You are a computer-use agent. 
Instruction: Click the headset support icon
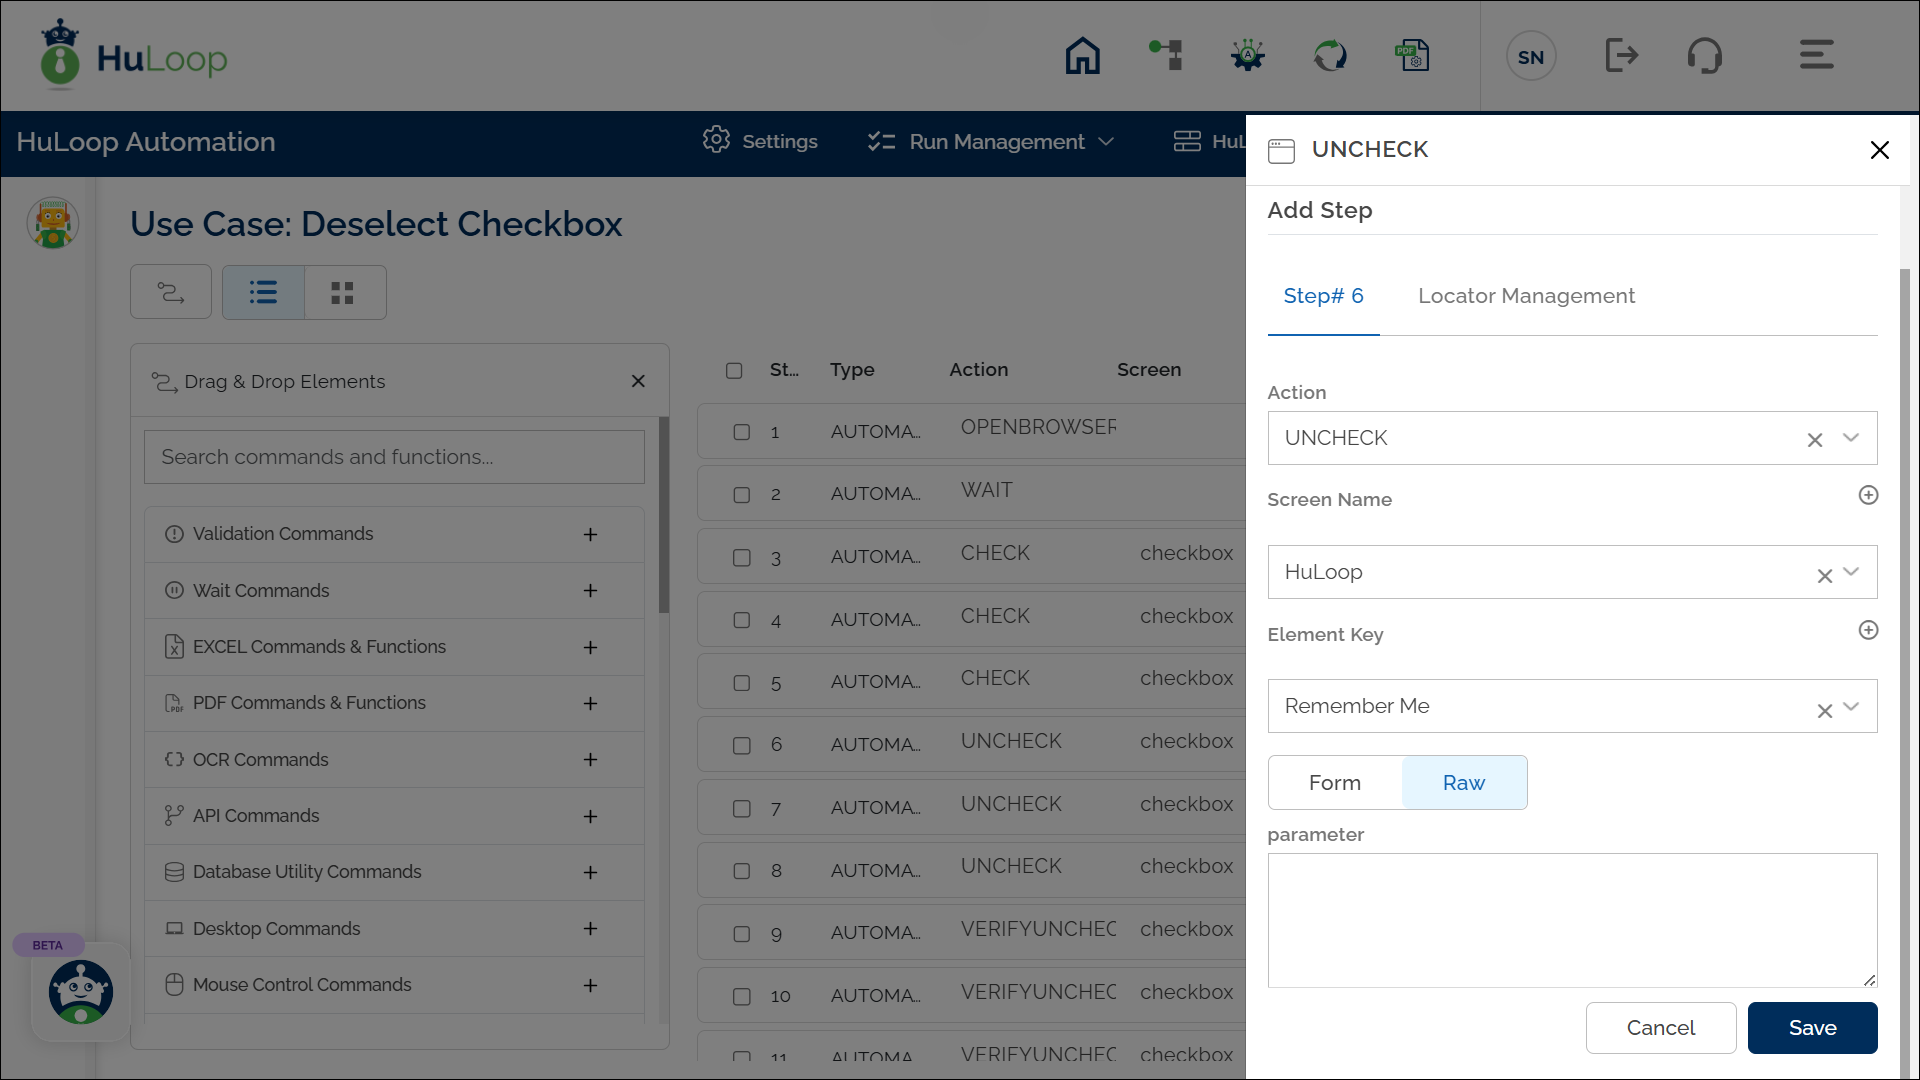click(x=1704, y=56)
